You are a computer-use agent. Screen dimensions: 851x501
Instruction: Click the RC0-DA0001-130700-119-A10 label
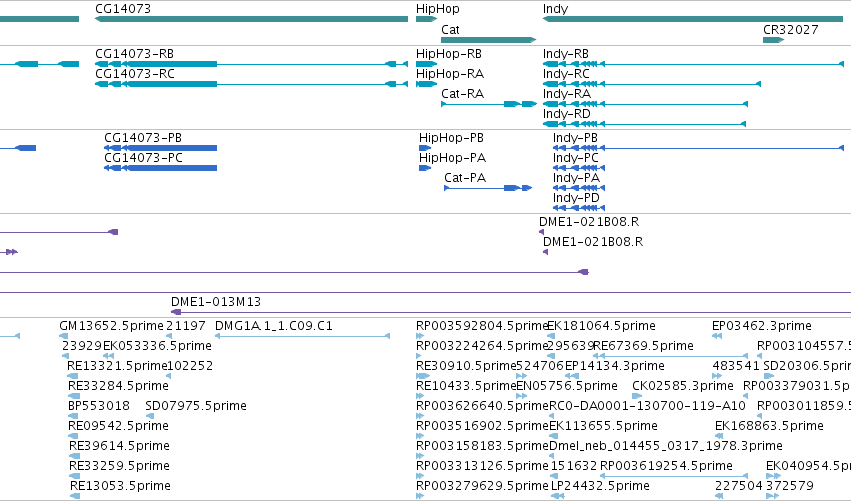pos(647,406)
